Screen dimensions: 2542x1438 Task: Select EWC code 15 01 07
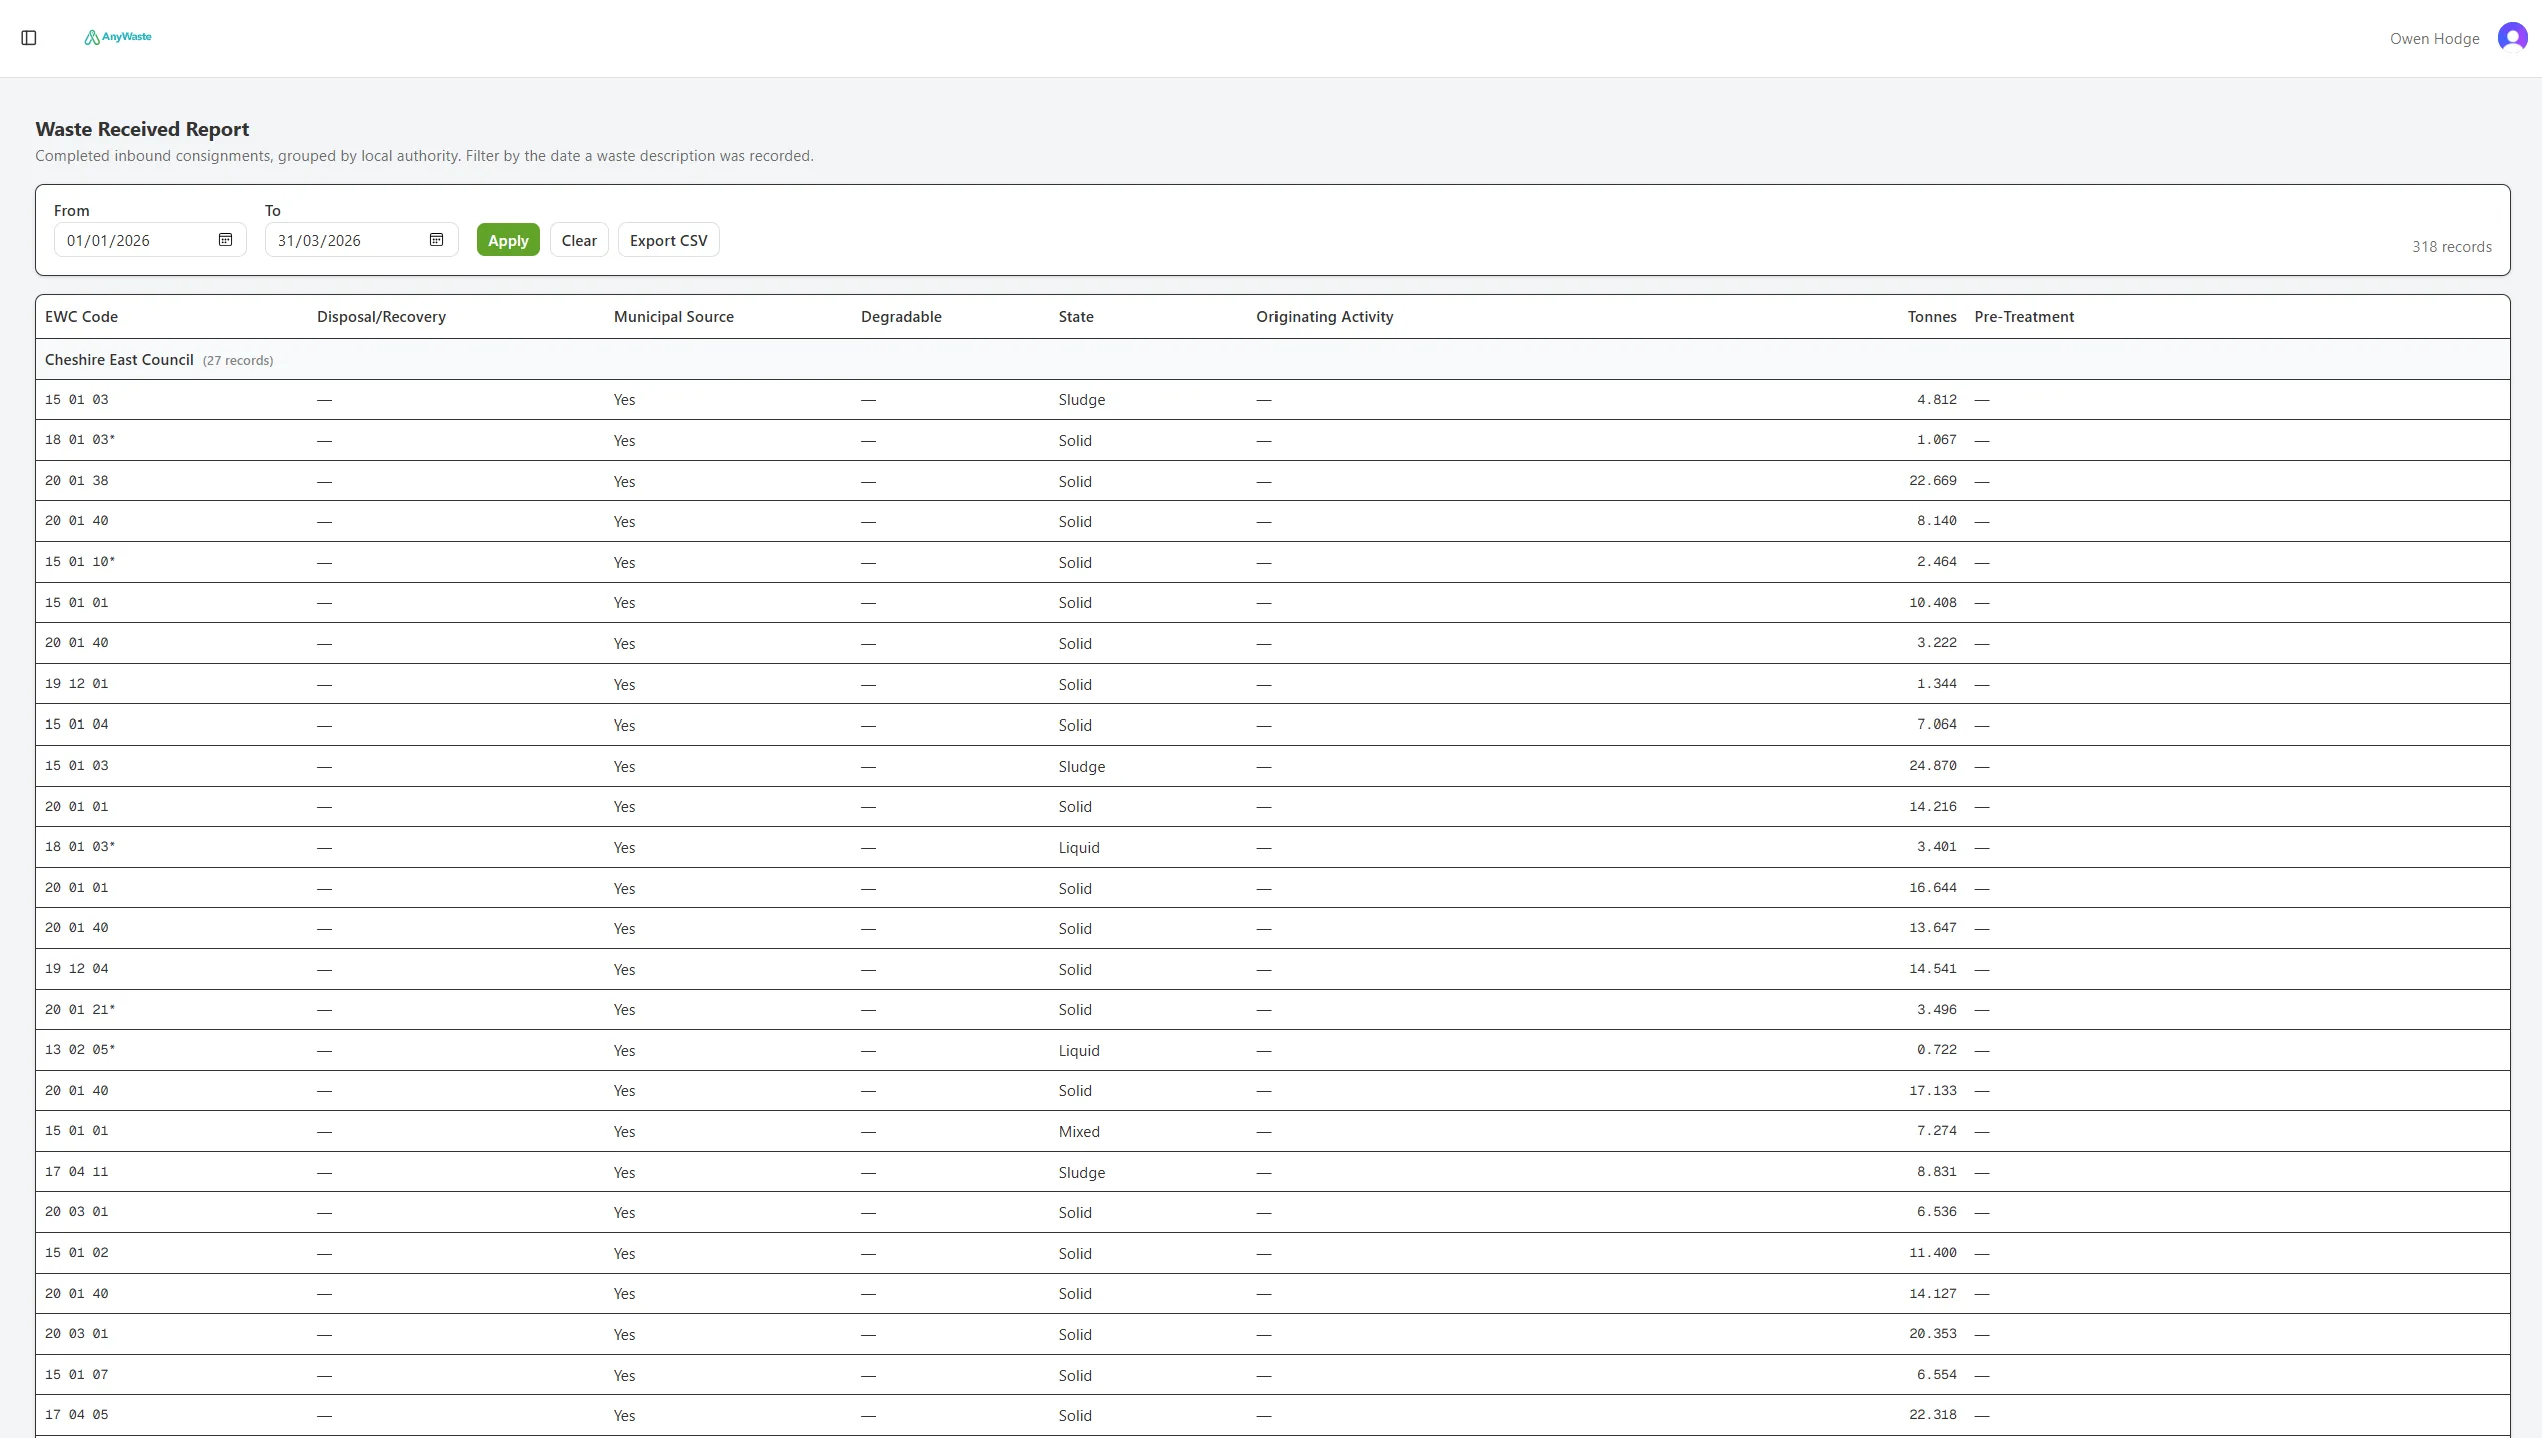[x=77, y=1375]
